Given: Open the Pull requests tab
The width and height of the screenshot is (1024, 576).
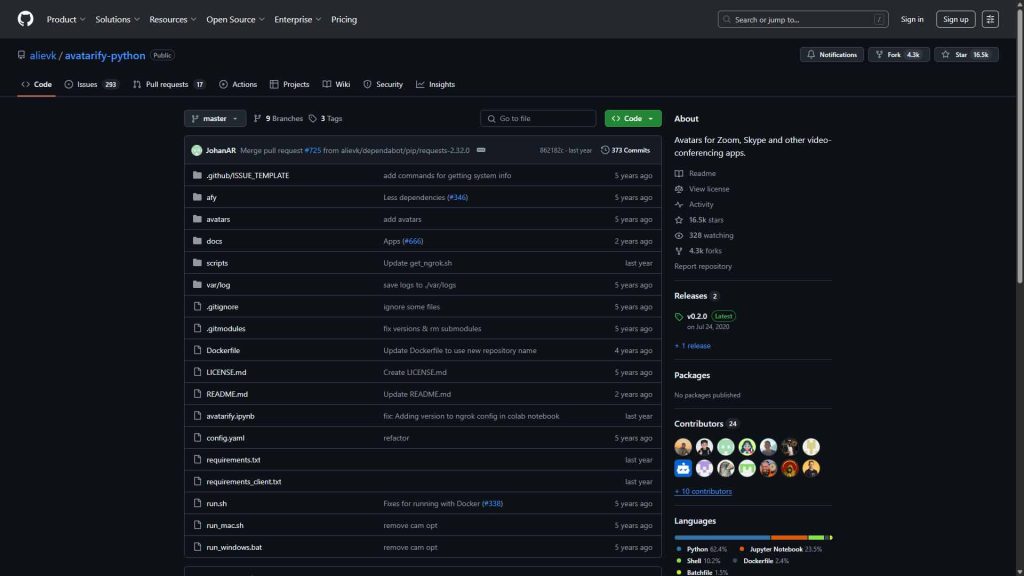Looking at the screenshot, I should point(169,84).
